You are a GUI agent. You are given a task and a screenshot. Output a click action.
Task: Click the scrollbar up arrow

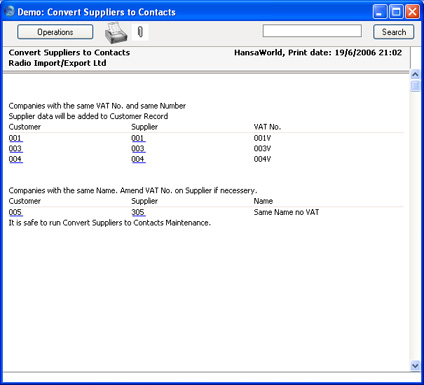[415, 75]
